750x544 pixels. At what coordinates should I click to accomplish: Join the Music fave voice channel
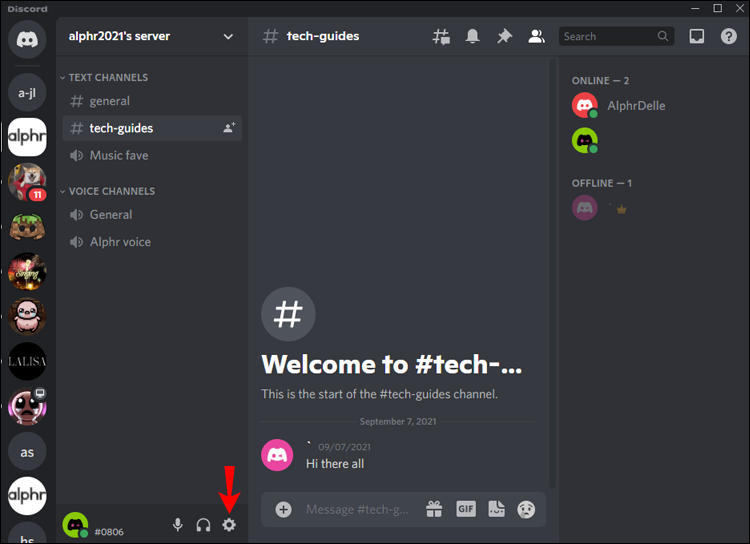click(152, 155)
